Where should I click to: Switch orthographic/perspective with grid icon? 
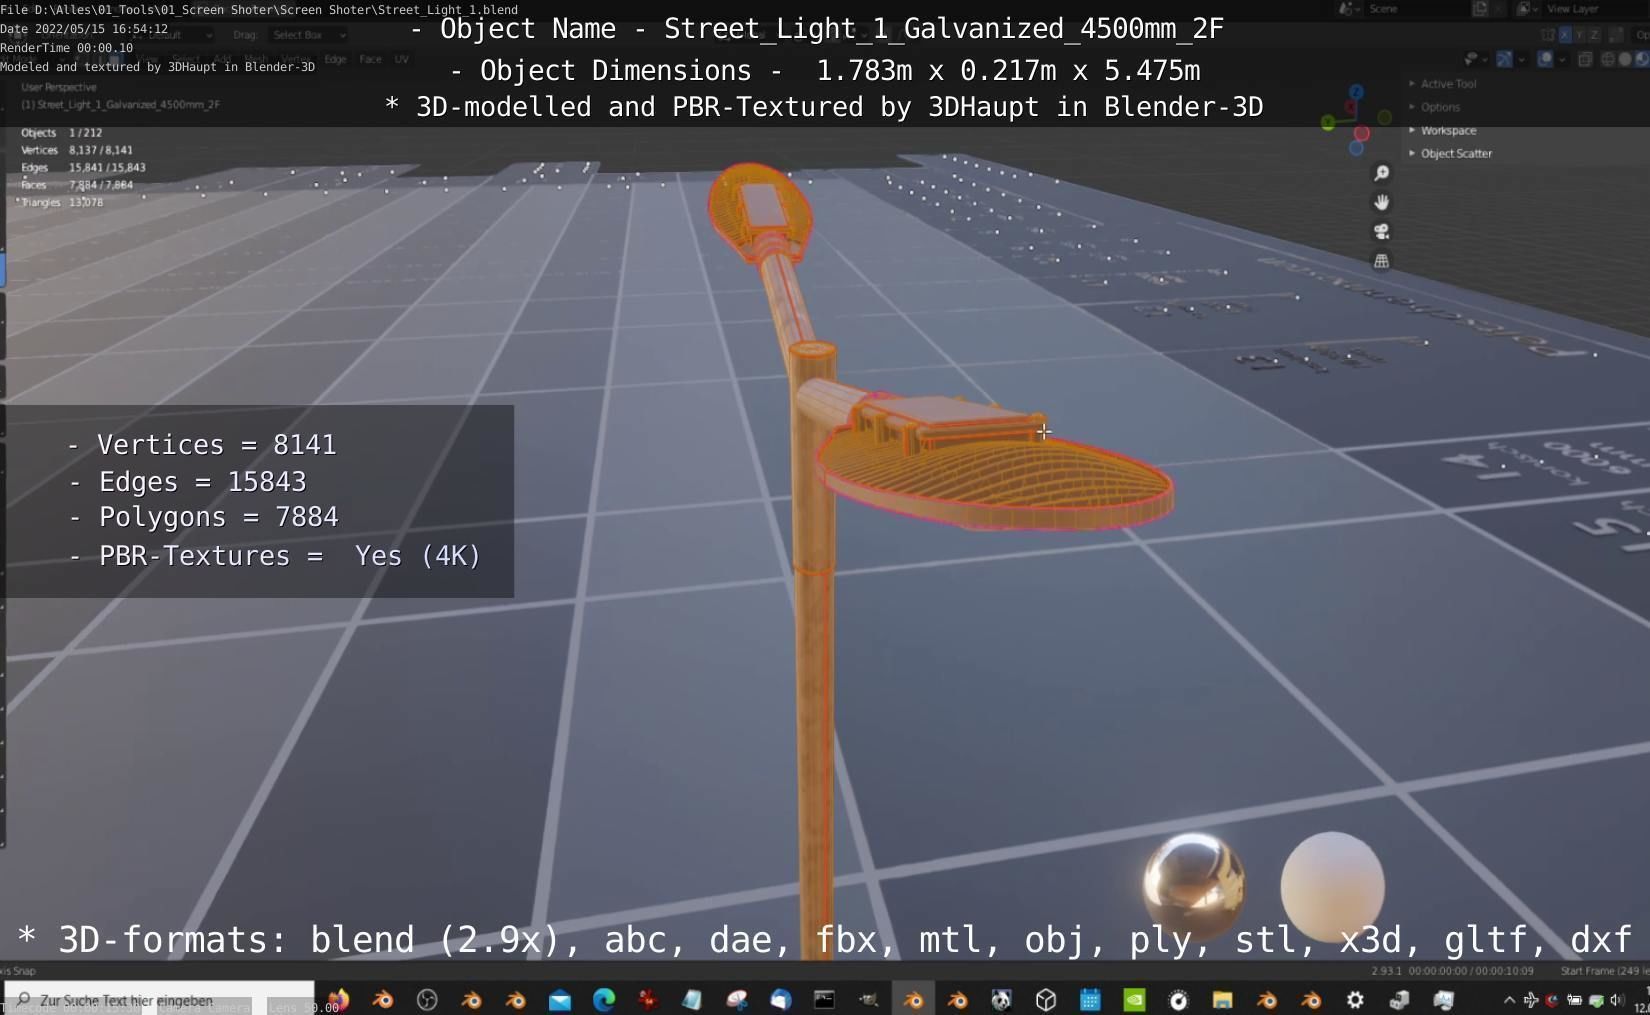(x=1381, y=261)
